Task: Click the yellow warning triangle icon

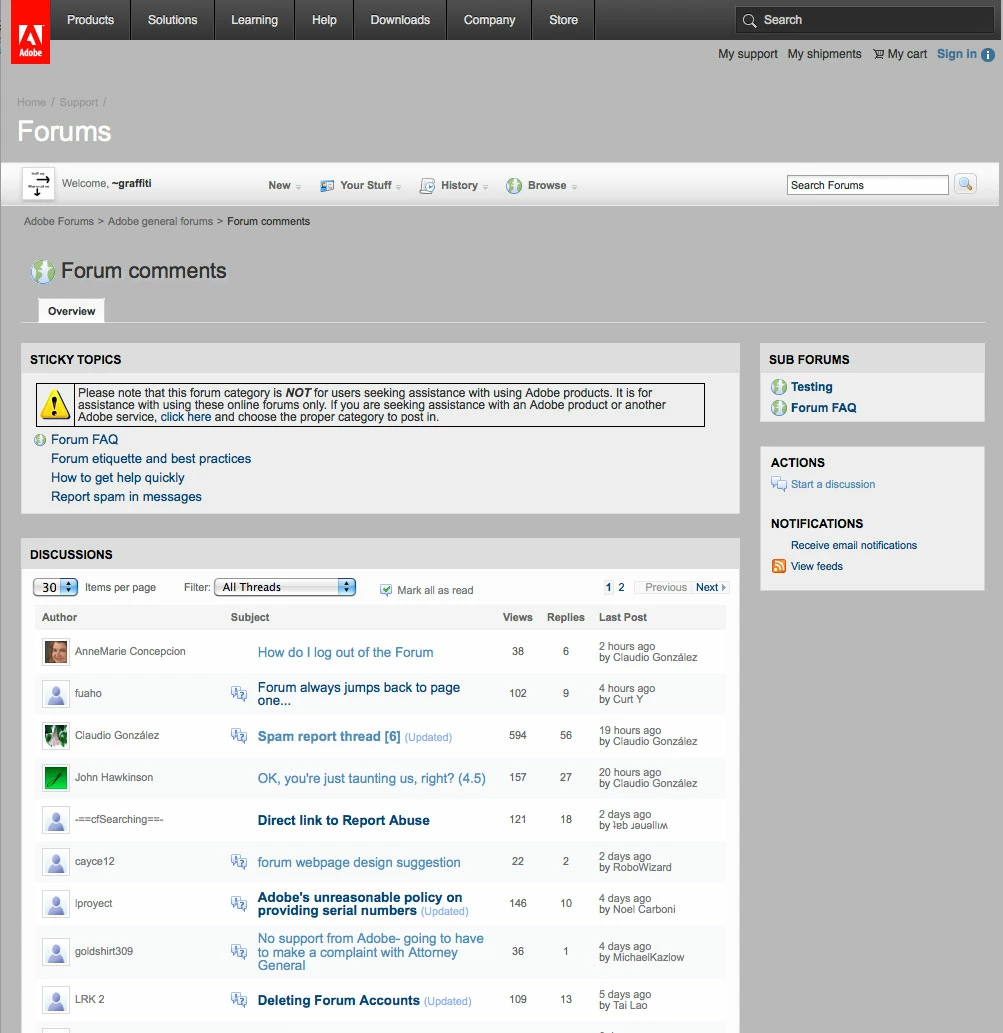Action: click(55, 405)
